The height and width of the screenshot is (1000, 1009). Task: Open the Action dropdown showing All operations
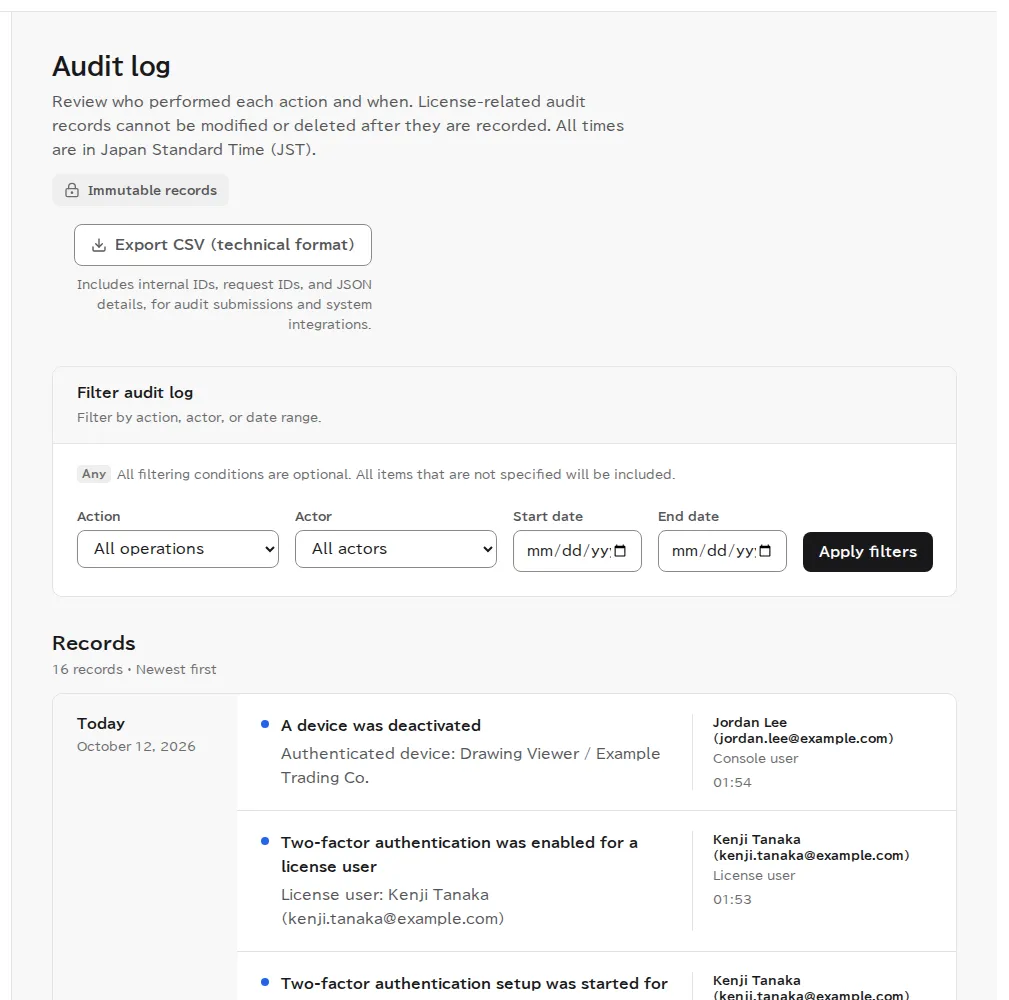(178, 549)
